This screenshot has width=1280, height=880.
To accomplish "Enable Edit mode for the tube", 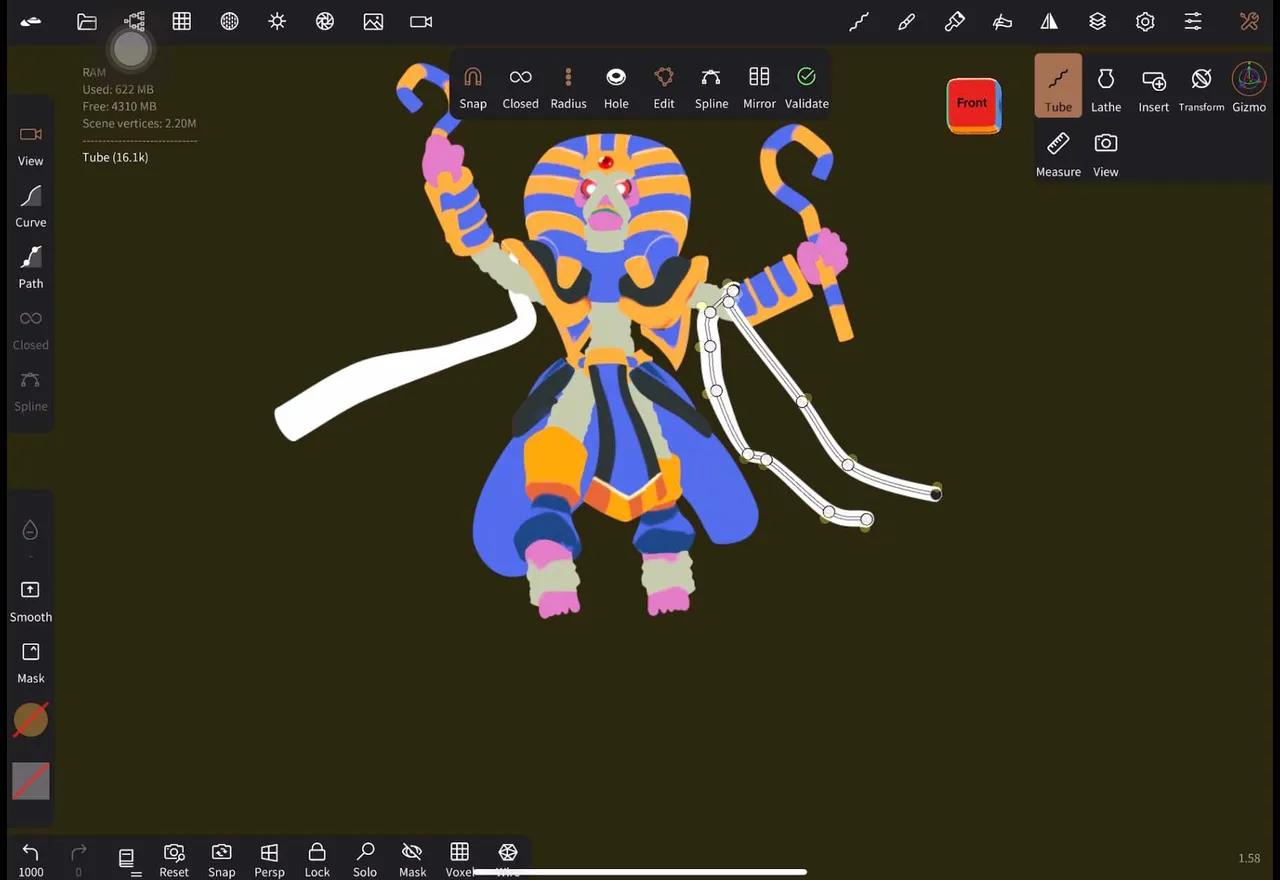I will [664, 87].
